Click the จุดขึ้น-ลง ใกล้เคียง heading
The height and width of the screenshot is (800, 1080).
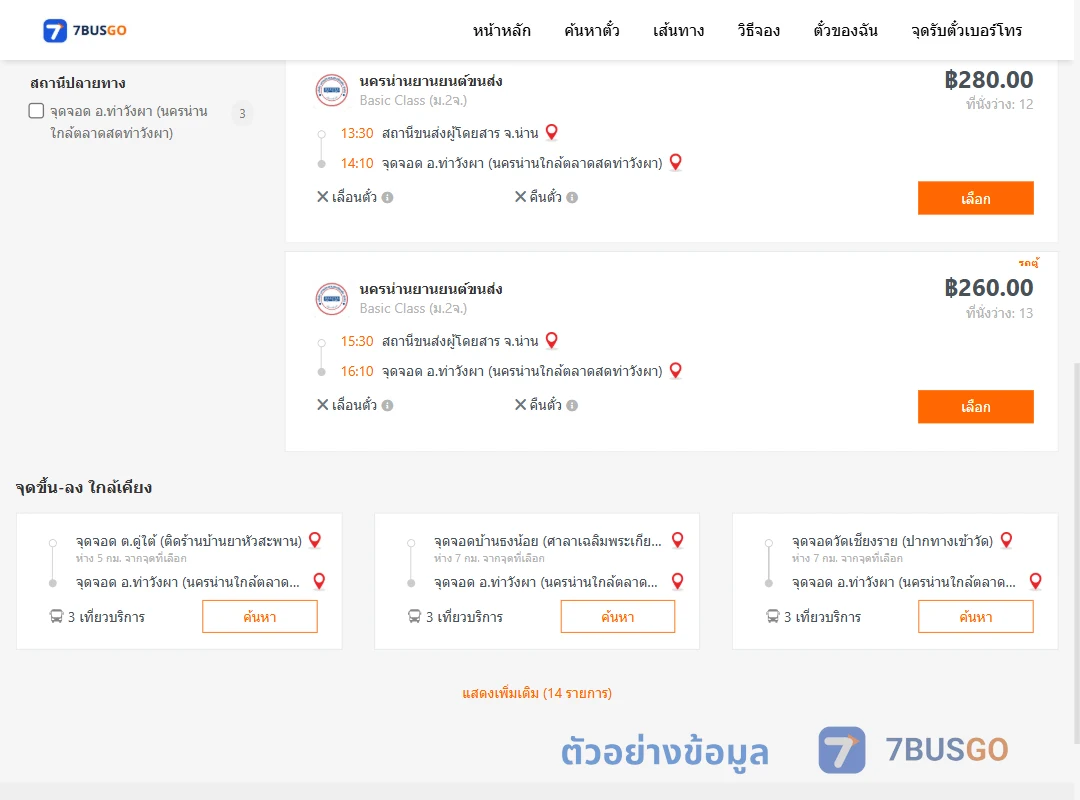click(84, 487)
